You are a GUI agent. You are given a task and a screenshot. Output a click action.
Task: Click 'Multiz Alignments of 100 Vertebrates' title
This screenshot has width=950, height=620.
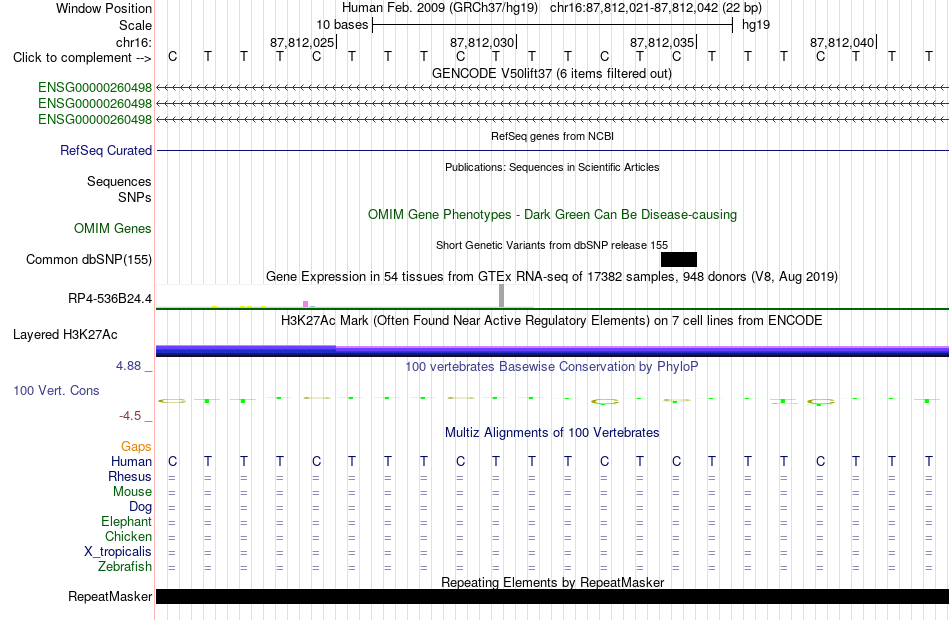pyautogui.click(x=552, y=433)
